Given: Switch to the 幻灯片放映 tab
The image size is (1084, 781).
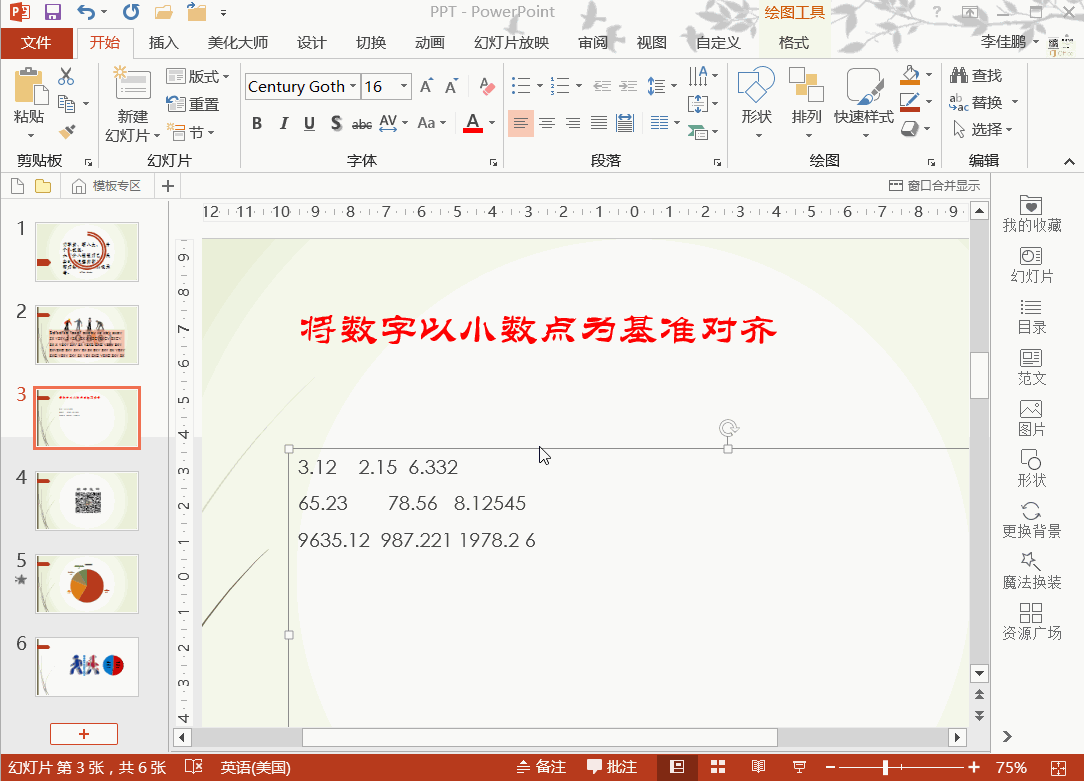Looking at the screenshot, I should (x=512, y=43).
